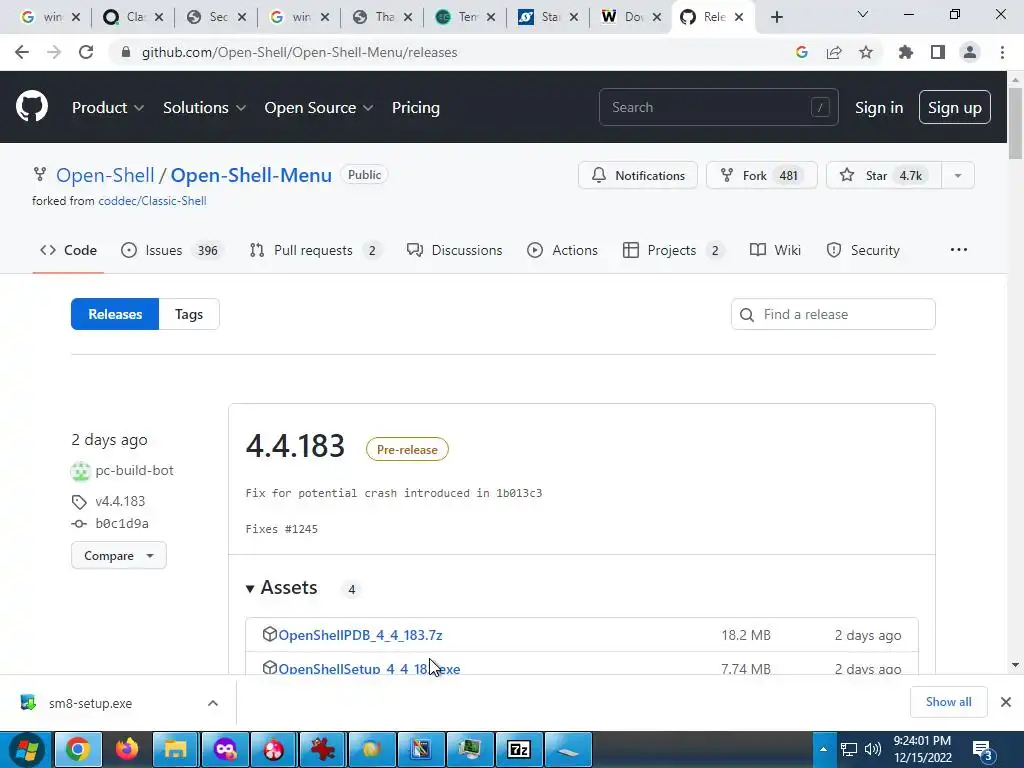
Task: Open Chrome tab search chevron
Action: pyautogui.click(x=863, y=14)
